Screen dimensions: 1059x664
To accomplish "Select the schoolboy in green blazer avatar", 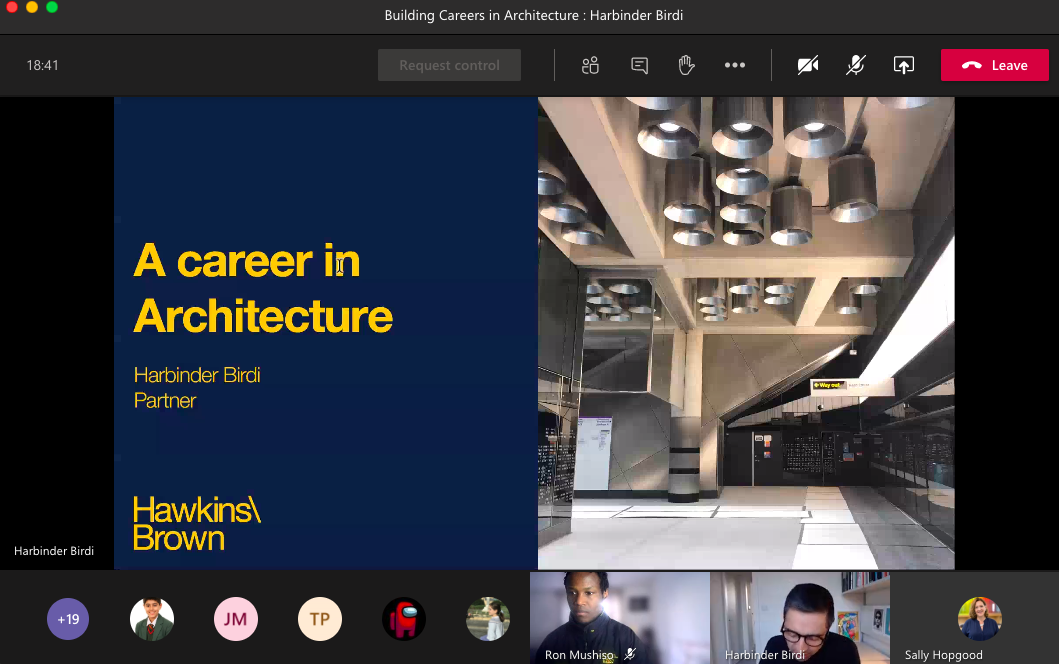I will (152, 619).
